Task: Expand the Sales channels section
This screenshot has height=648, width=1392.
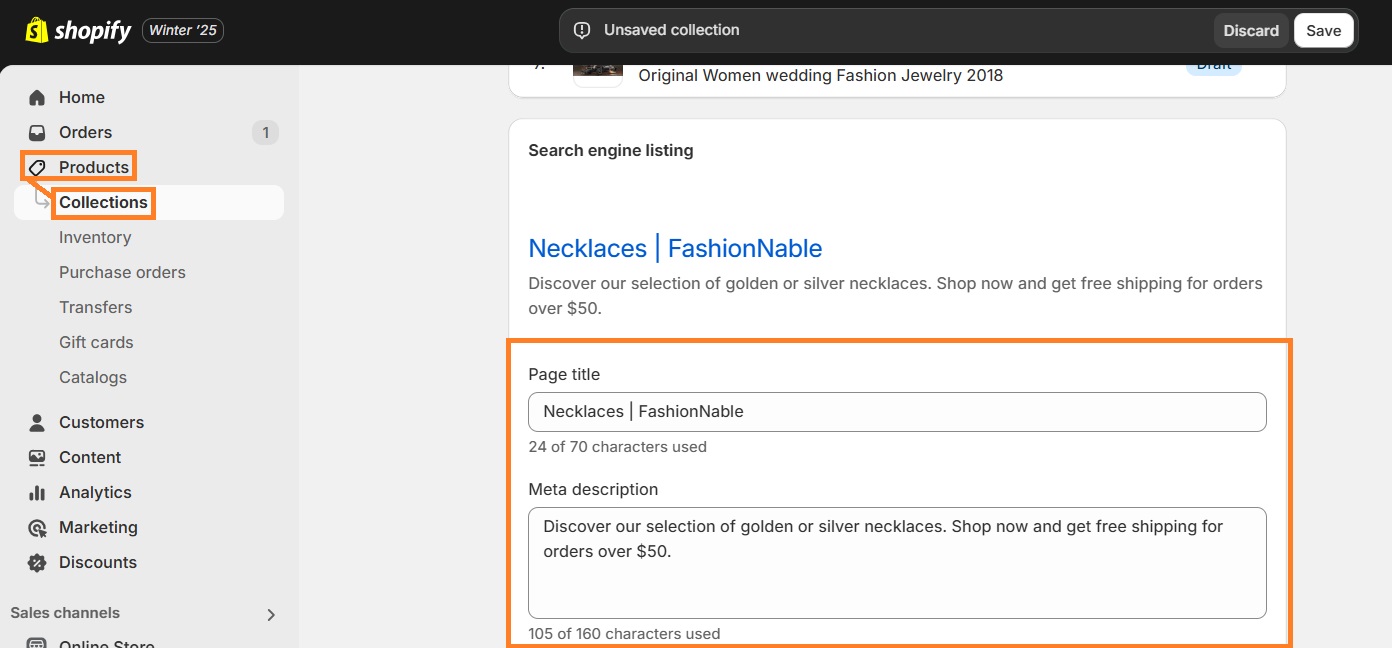Action: coord(270,614)
